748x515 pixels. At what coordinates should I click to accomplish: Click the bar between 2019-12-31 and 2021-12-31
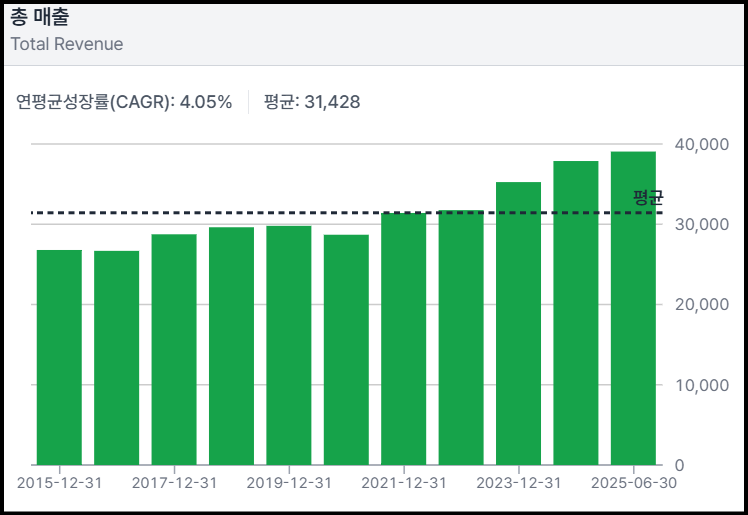[x=346, y=349]
